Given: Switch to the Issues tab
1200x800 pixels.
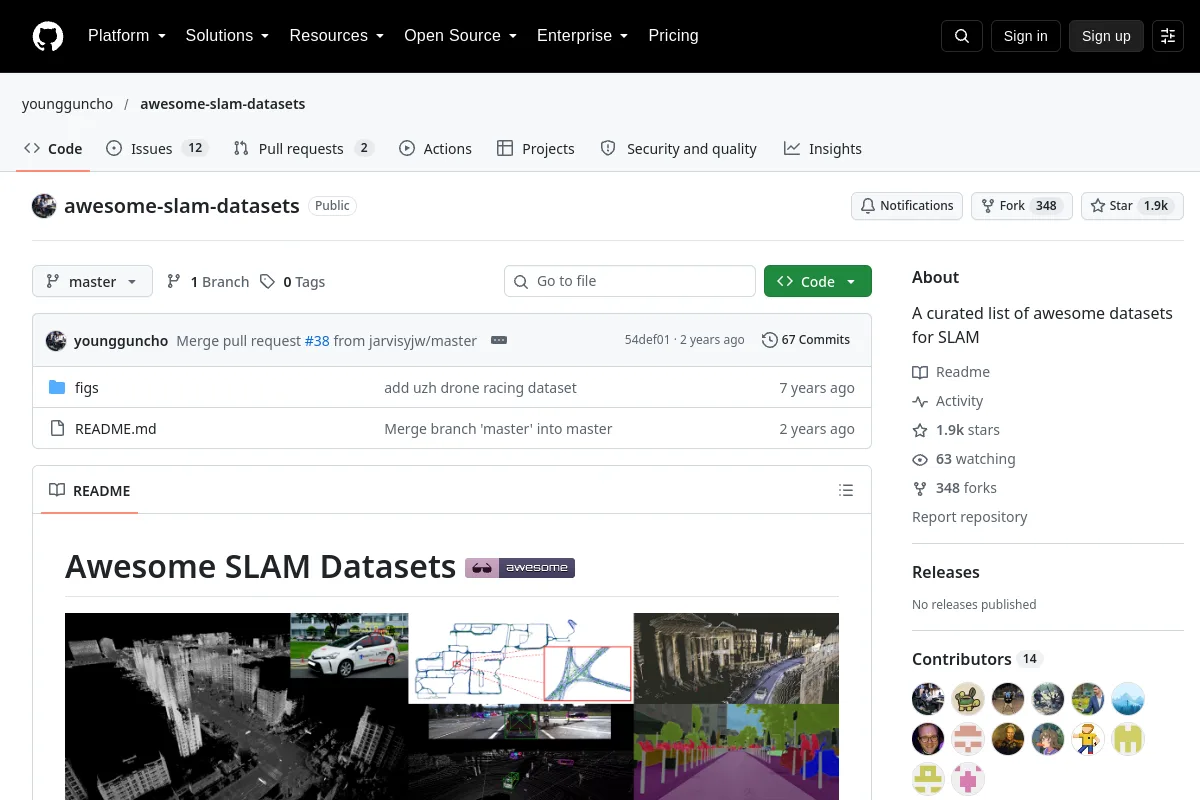Looking at the screenshot, I should 156,148.
